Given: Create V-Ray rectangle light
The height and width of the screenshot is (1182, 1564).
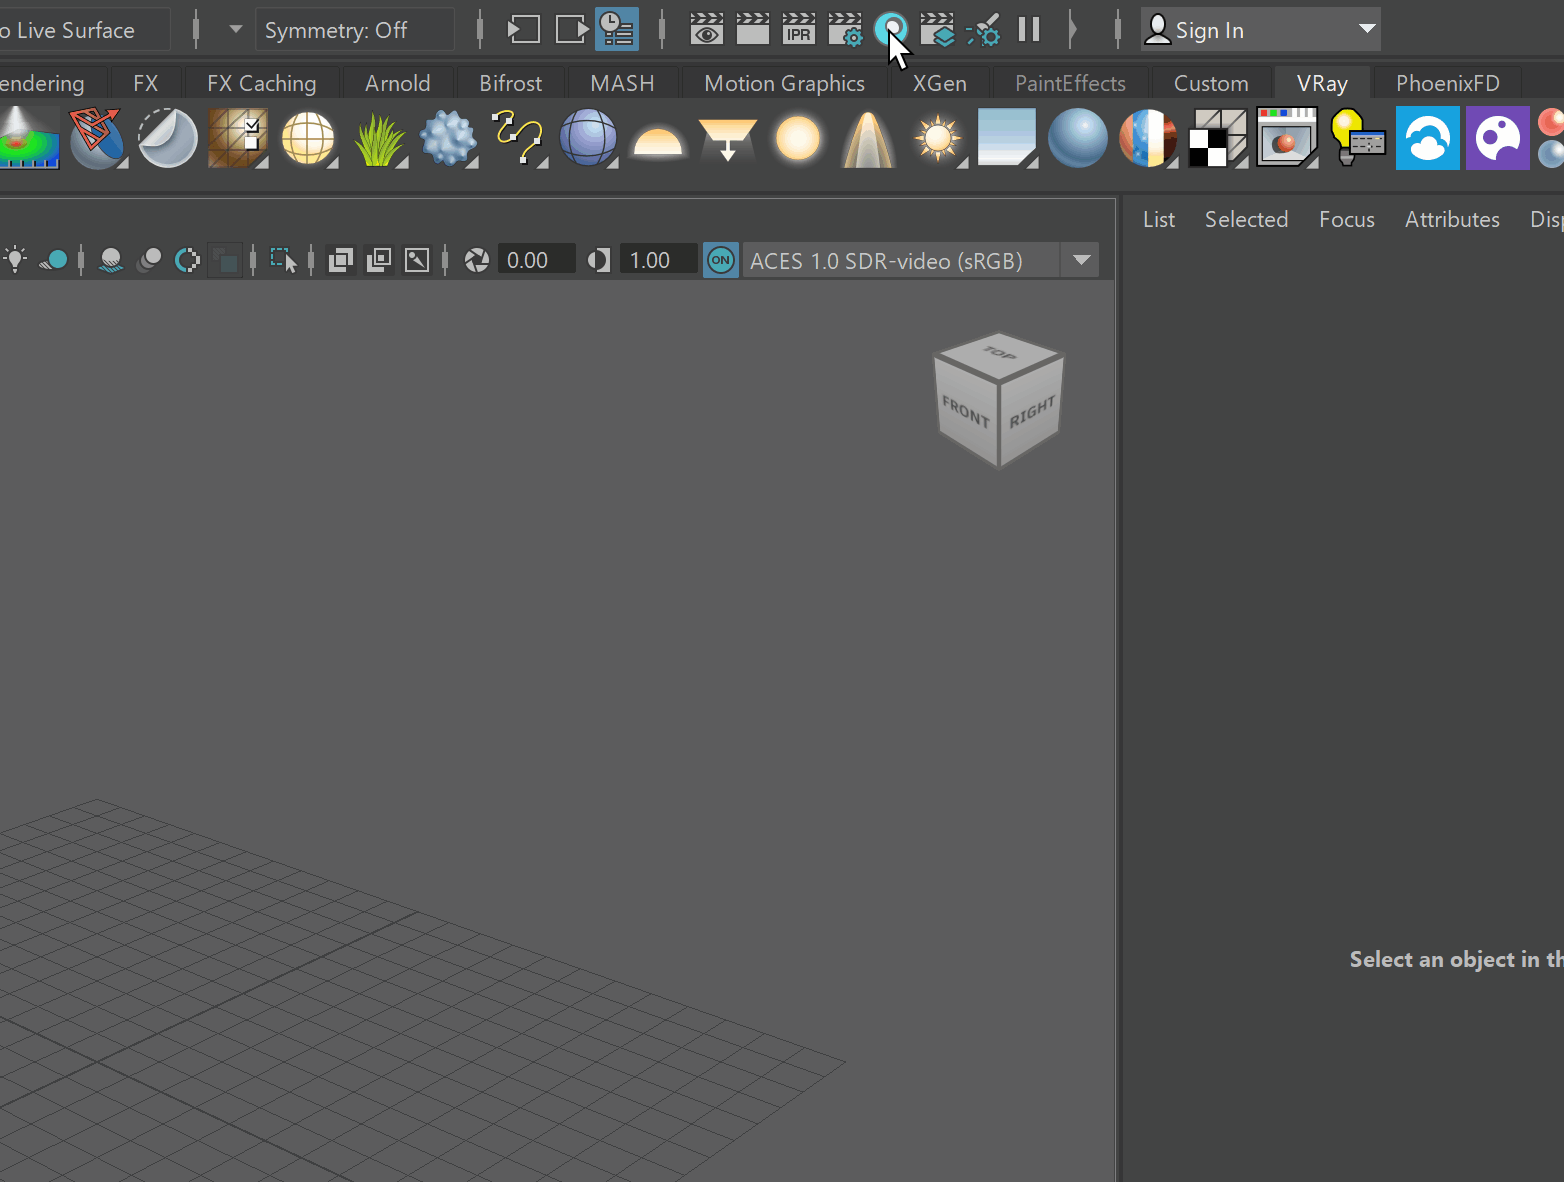Looking at the screenshot, I should (x=728, y=139).
